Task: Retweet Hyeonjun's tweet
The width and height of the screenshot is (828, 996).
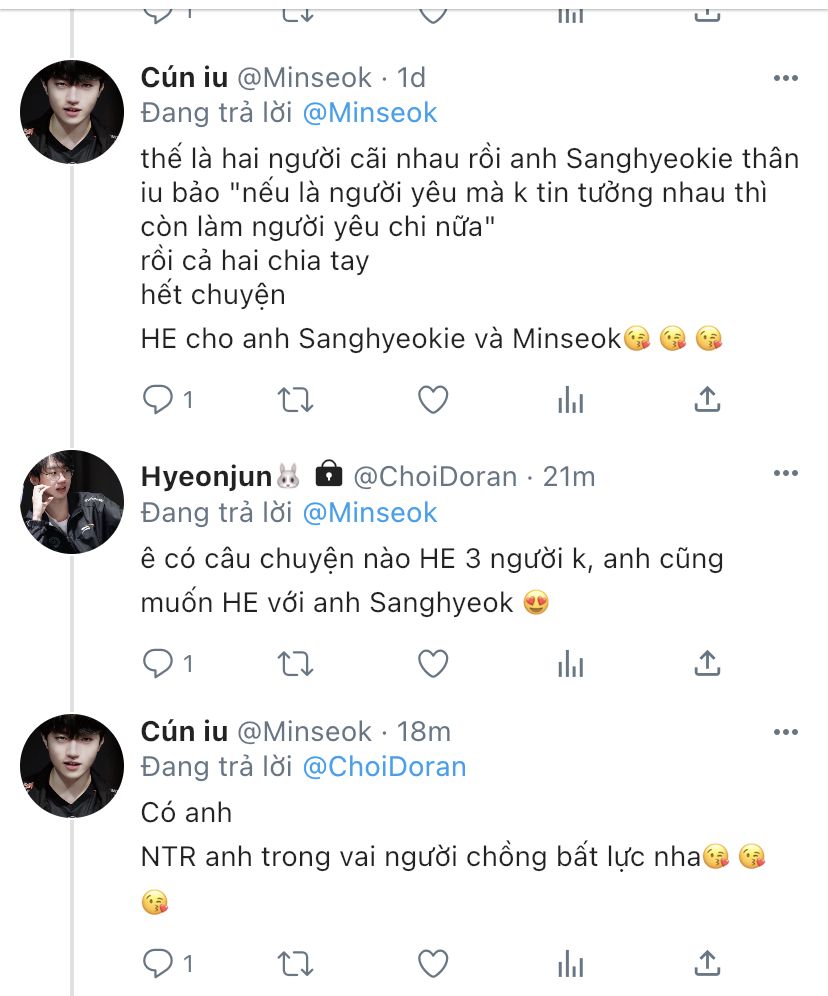Action: 295,663
